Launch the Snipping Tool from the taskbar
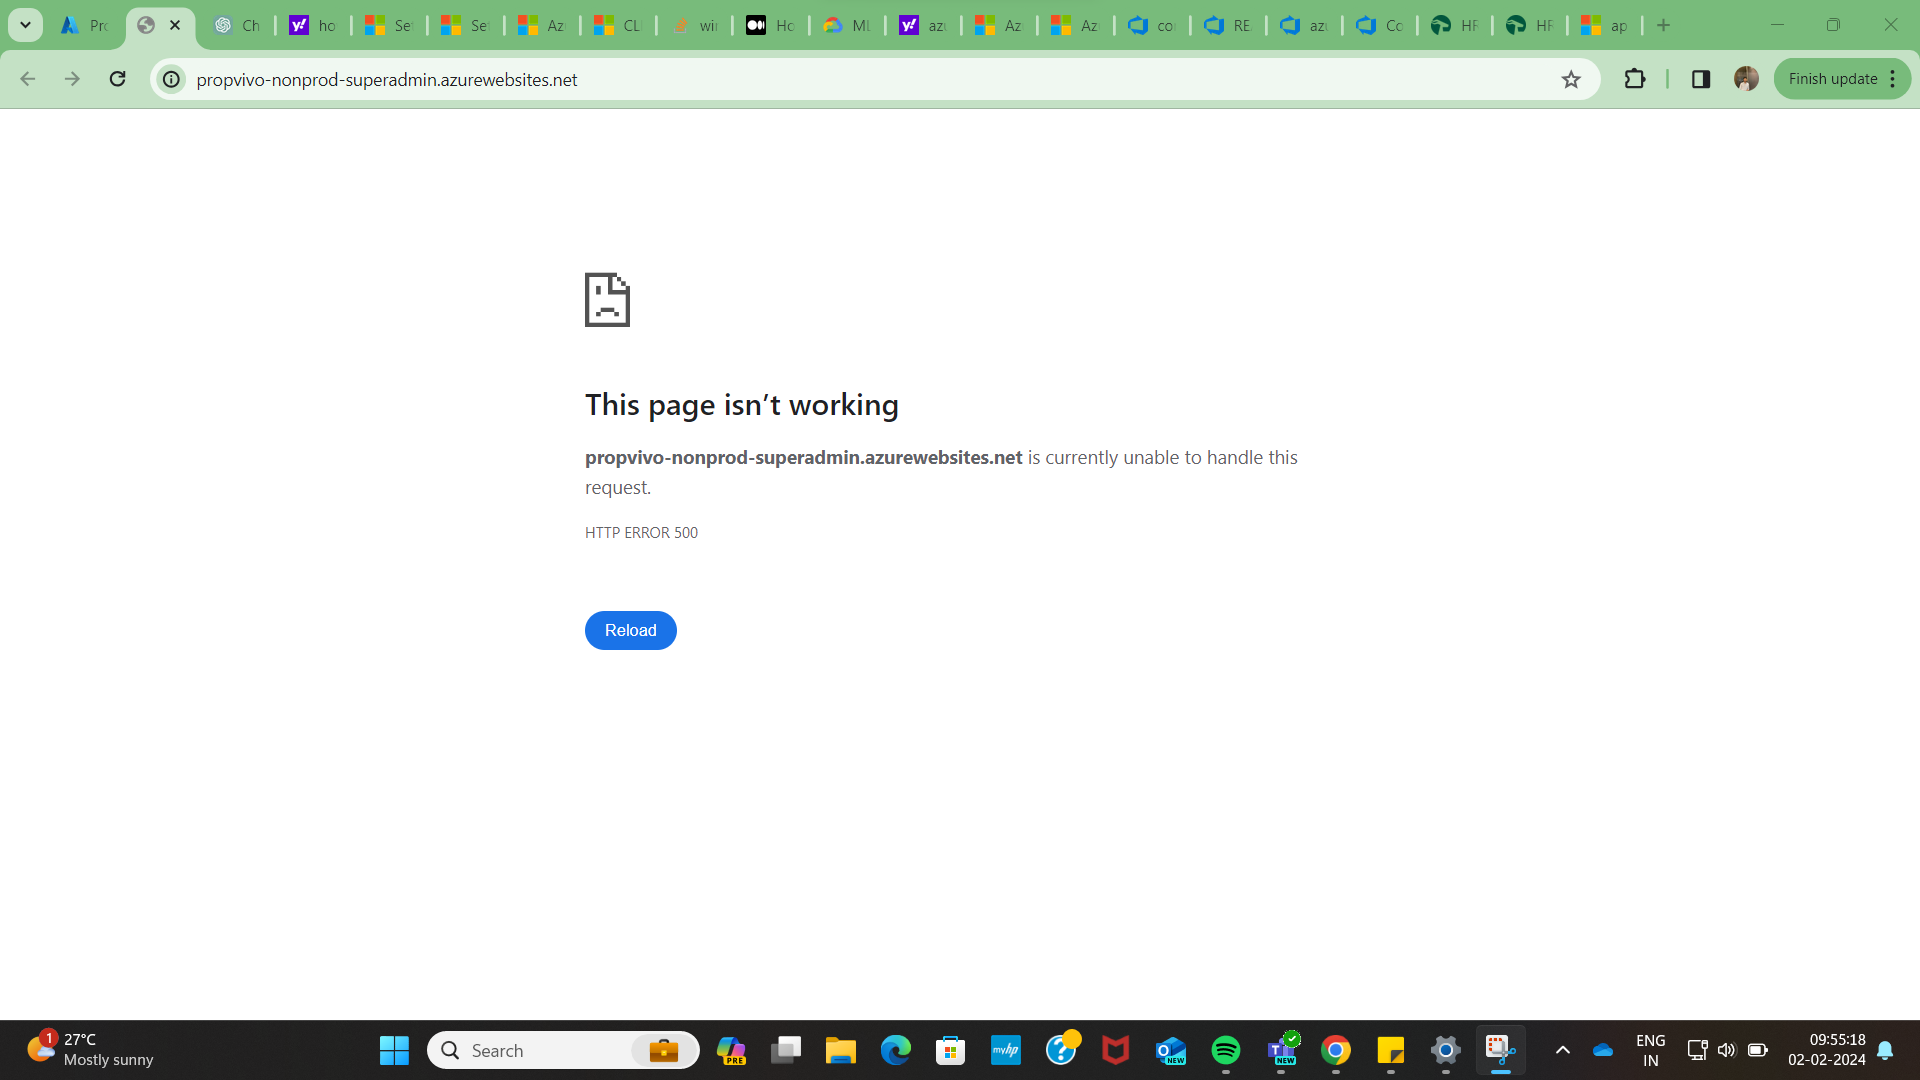 pos(1498,1050)
